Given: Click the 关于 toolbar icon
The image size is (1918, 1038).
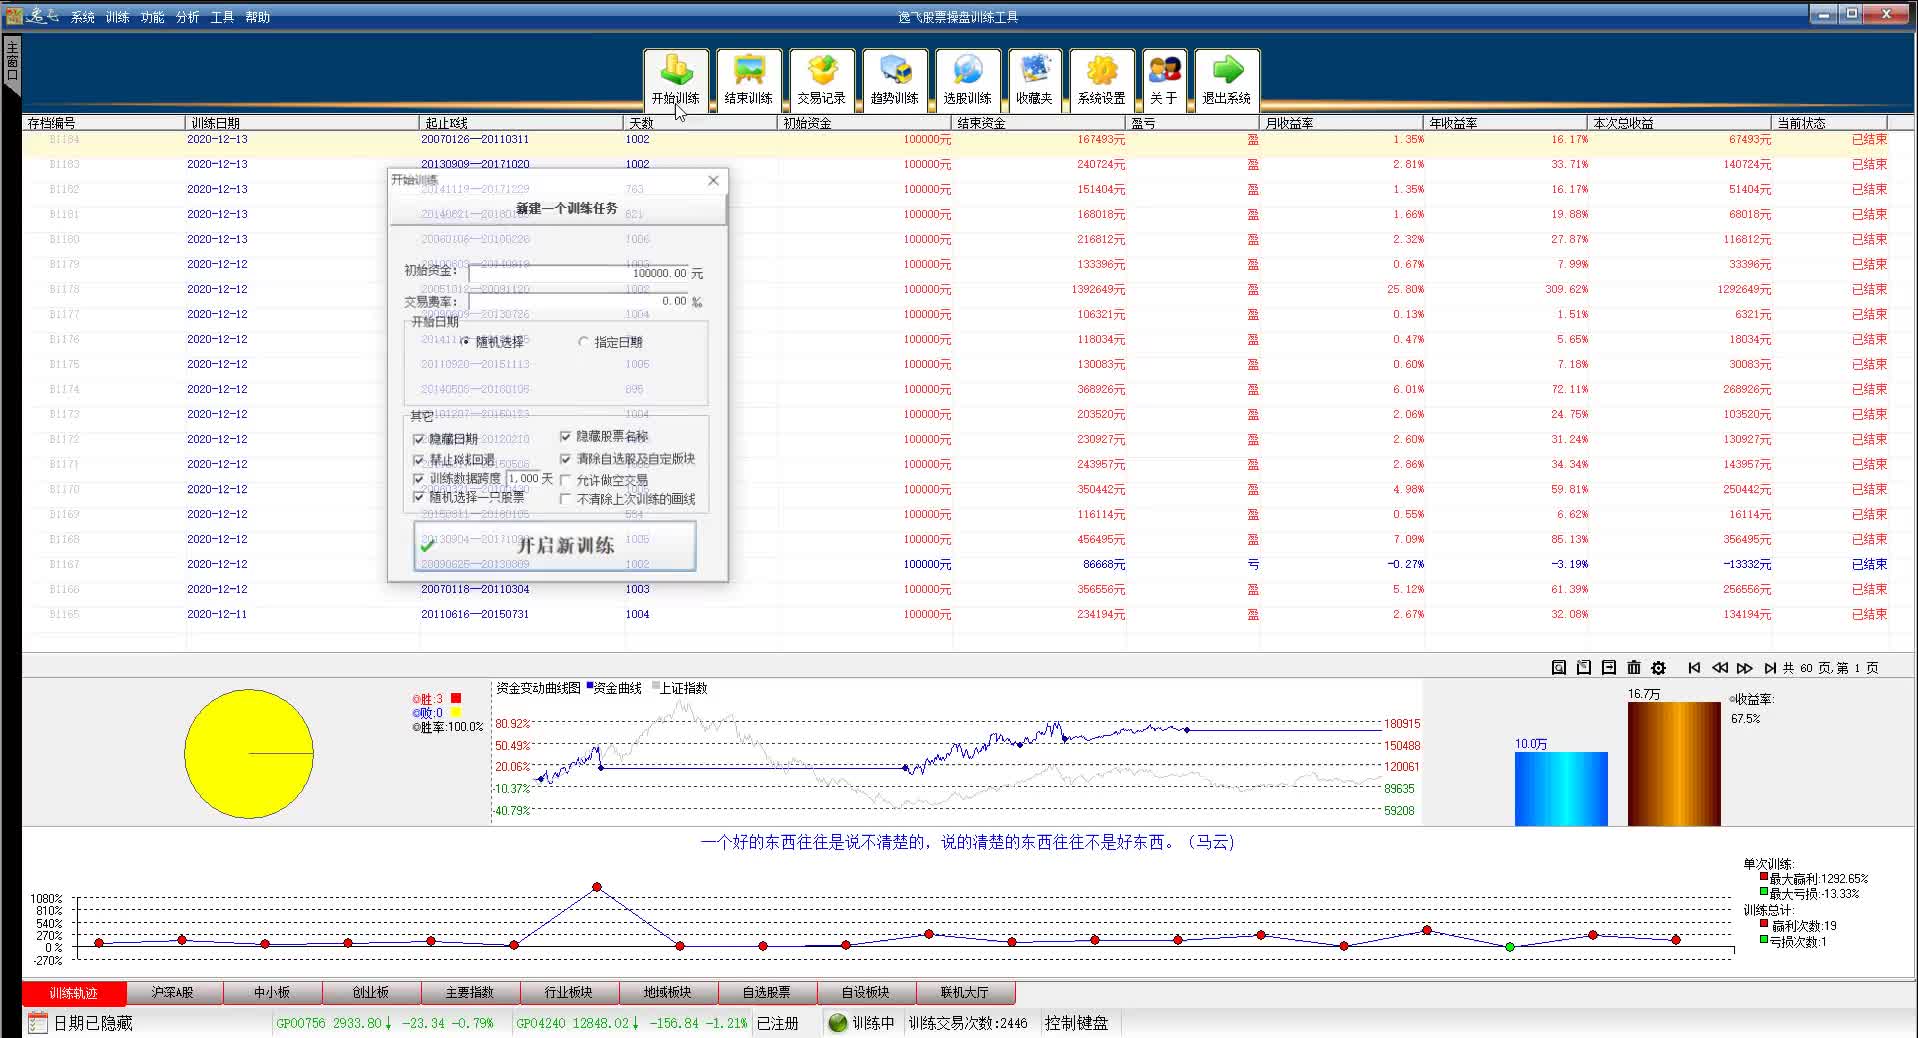Looking at the screenshot, I should (x=1164, y=79).
